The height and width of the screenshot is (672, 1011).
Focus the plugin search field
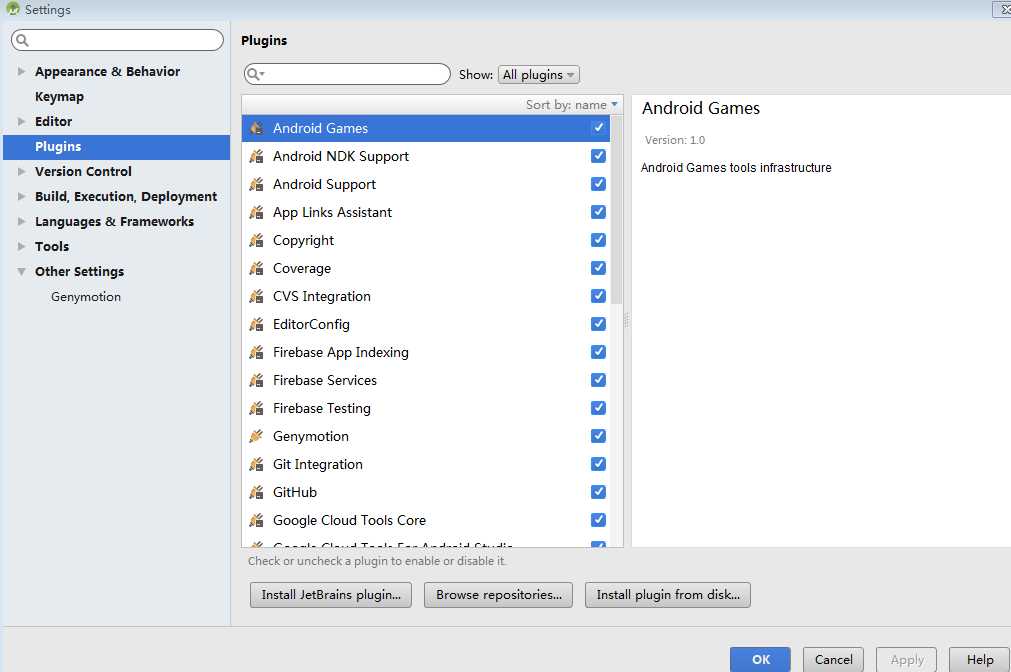tap(347, 74)
